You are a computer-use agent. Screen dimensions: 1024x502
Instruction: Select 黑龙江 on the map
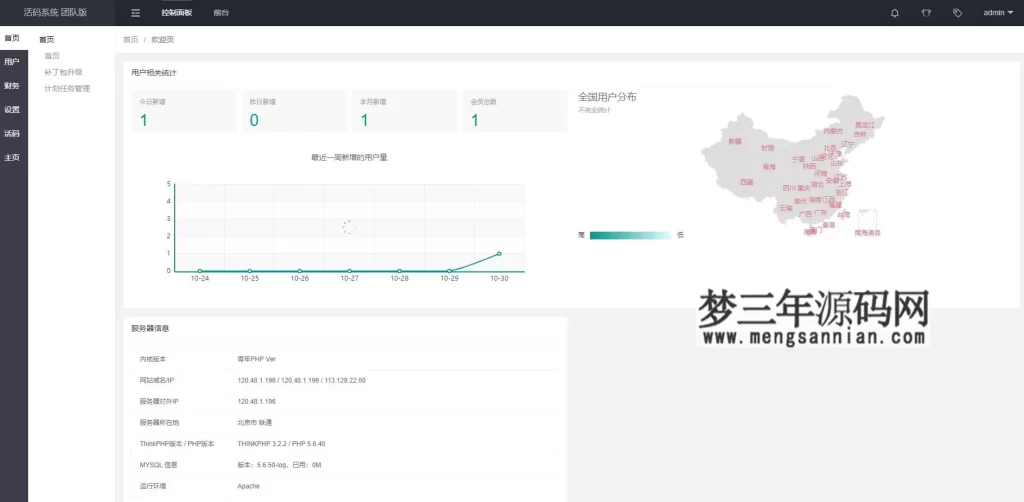[865, 125]
